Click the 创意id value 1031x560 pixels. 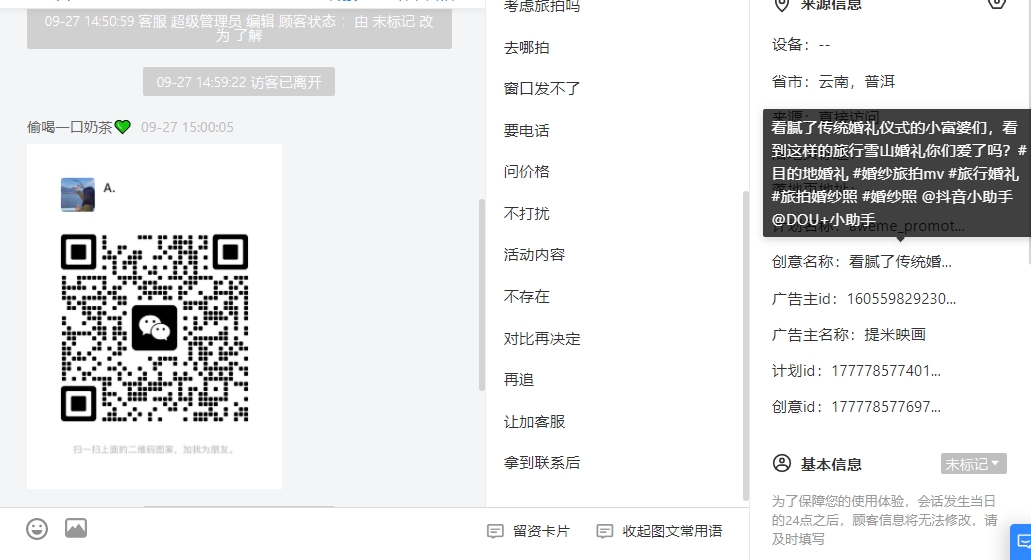coord(886,408)
